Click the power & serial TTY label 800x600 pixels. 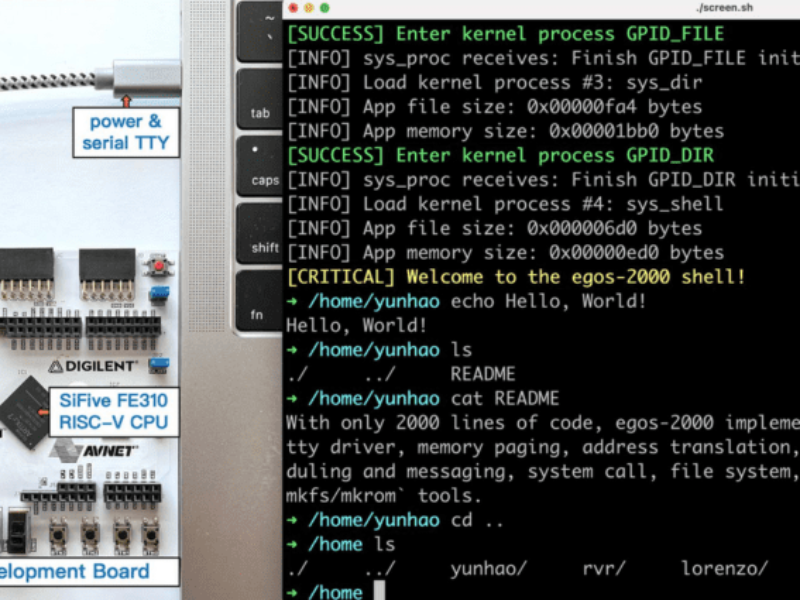click(127, 129)
